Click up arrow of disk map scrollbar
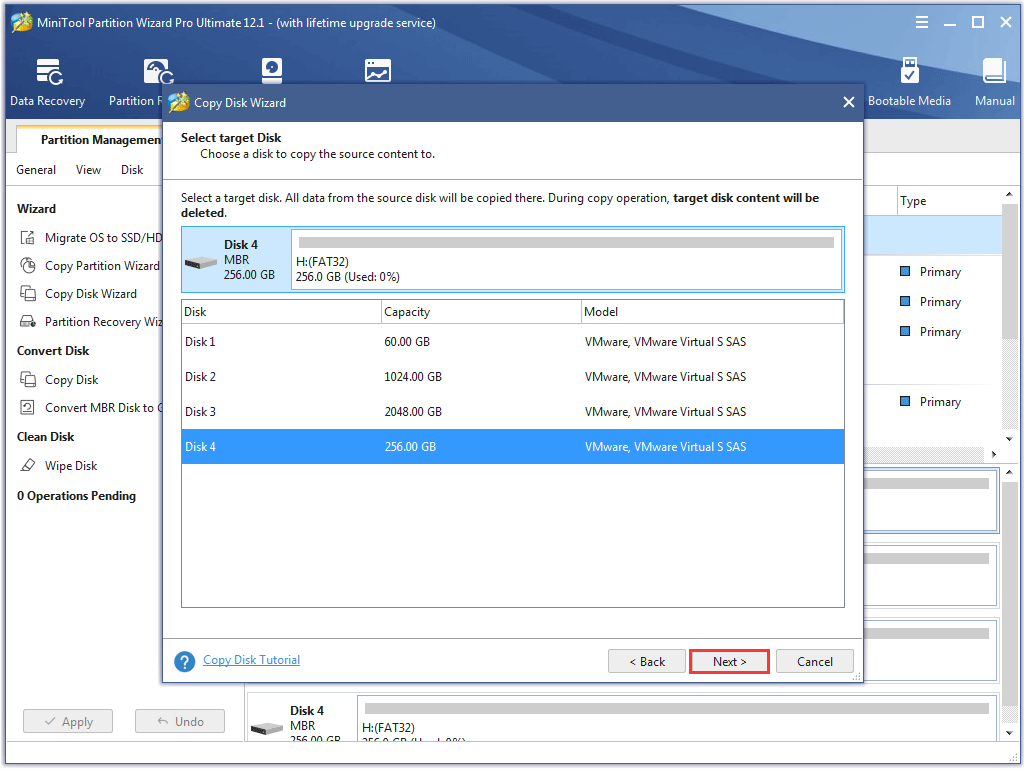Viewport: 1024px width, 770px height. (x=1009, y=472)
